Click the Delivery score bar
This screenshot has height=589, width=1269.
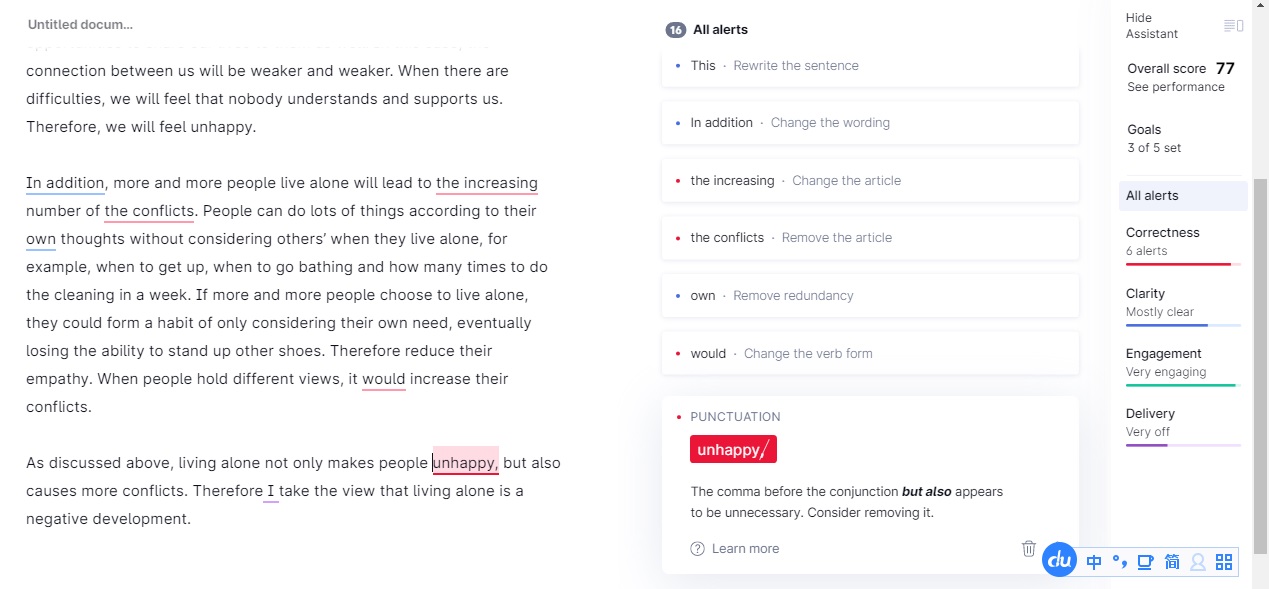pyautogui.click(x=1183, y=445)
